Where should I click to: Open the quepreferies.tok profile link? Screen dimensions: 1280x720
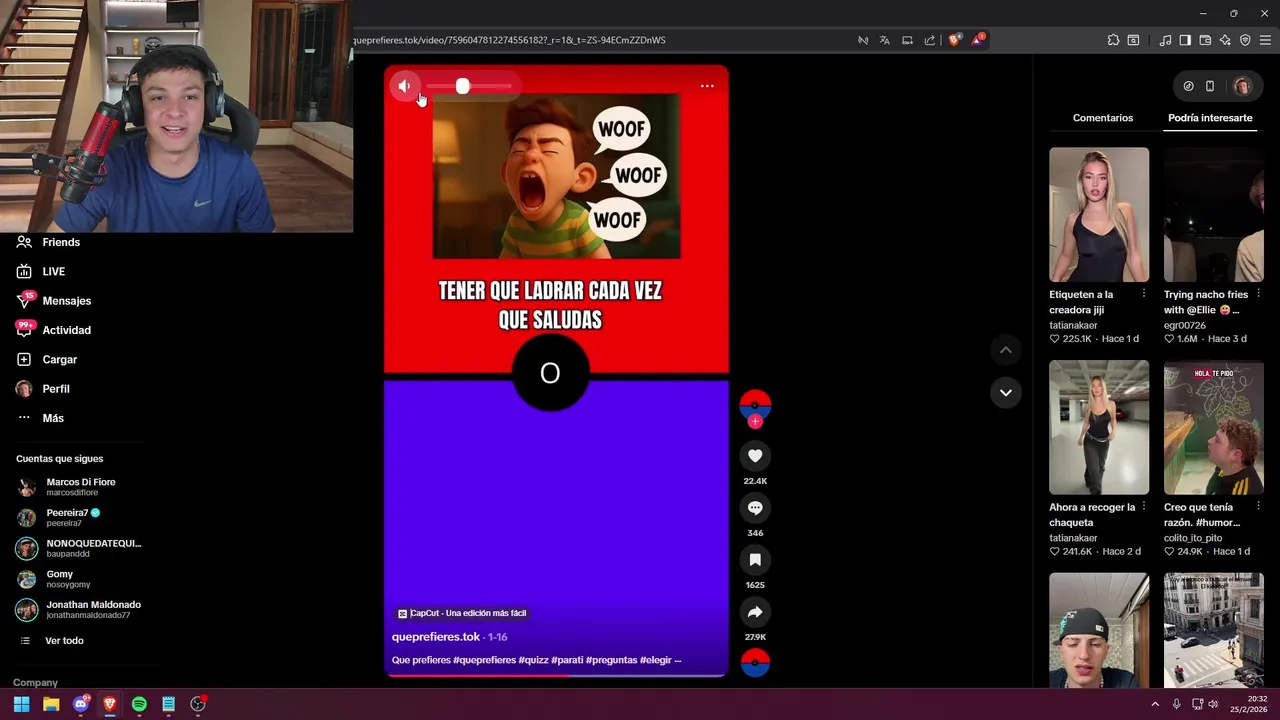coord(436,637)
